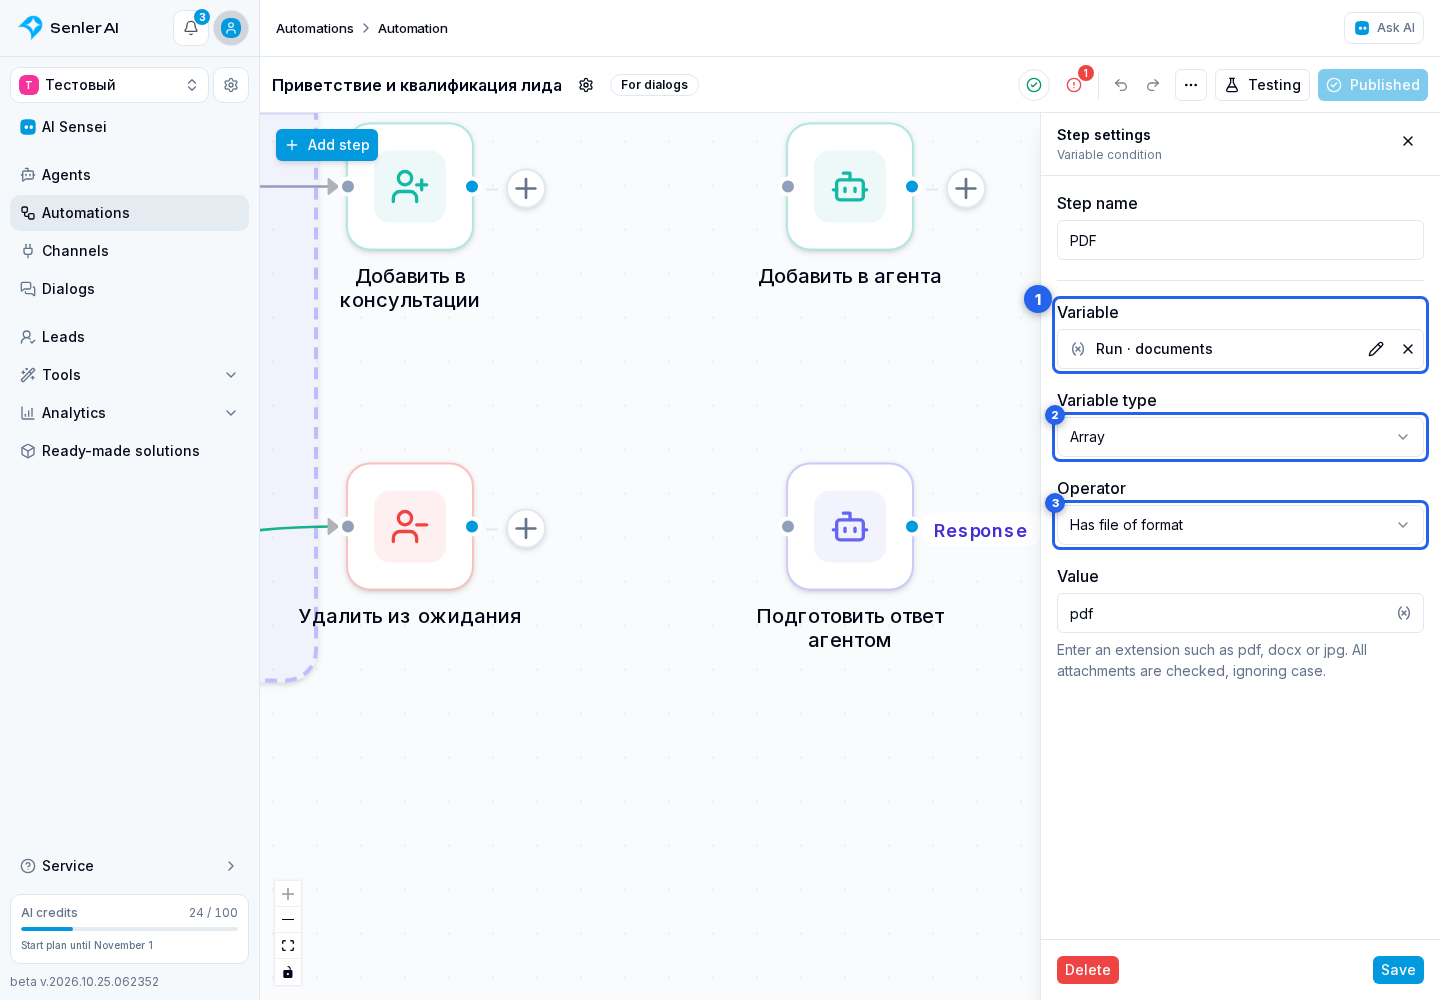Open the user profile avatar

231,28
